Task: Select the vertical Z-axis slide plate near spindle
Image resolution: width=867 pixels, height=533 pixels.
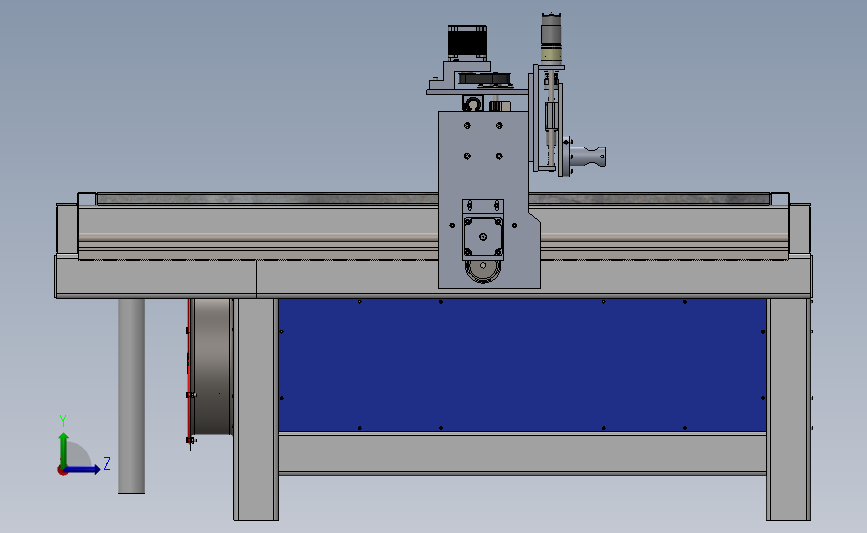Action: 535,119
